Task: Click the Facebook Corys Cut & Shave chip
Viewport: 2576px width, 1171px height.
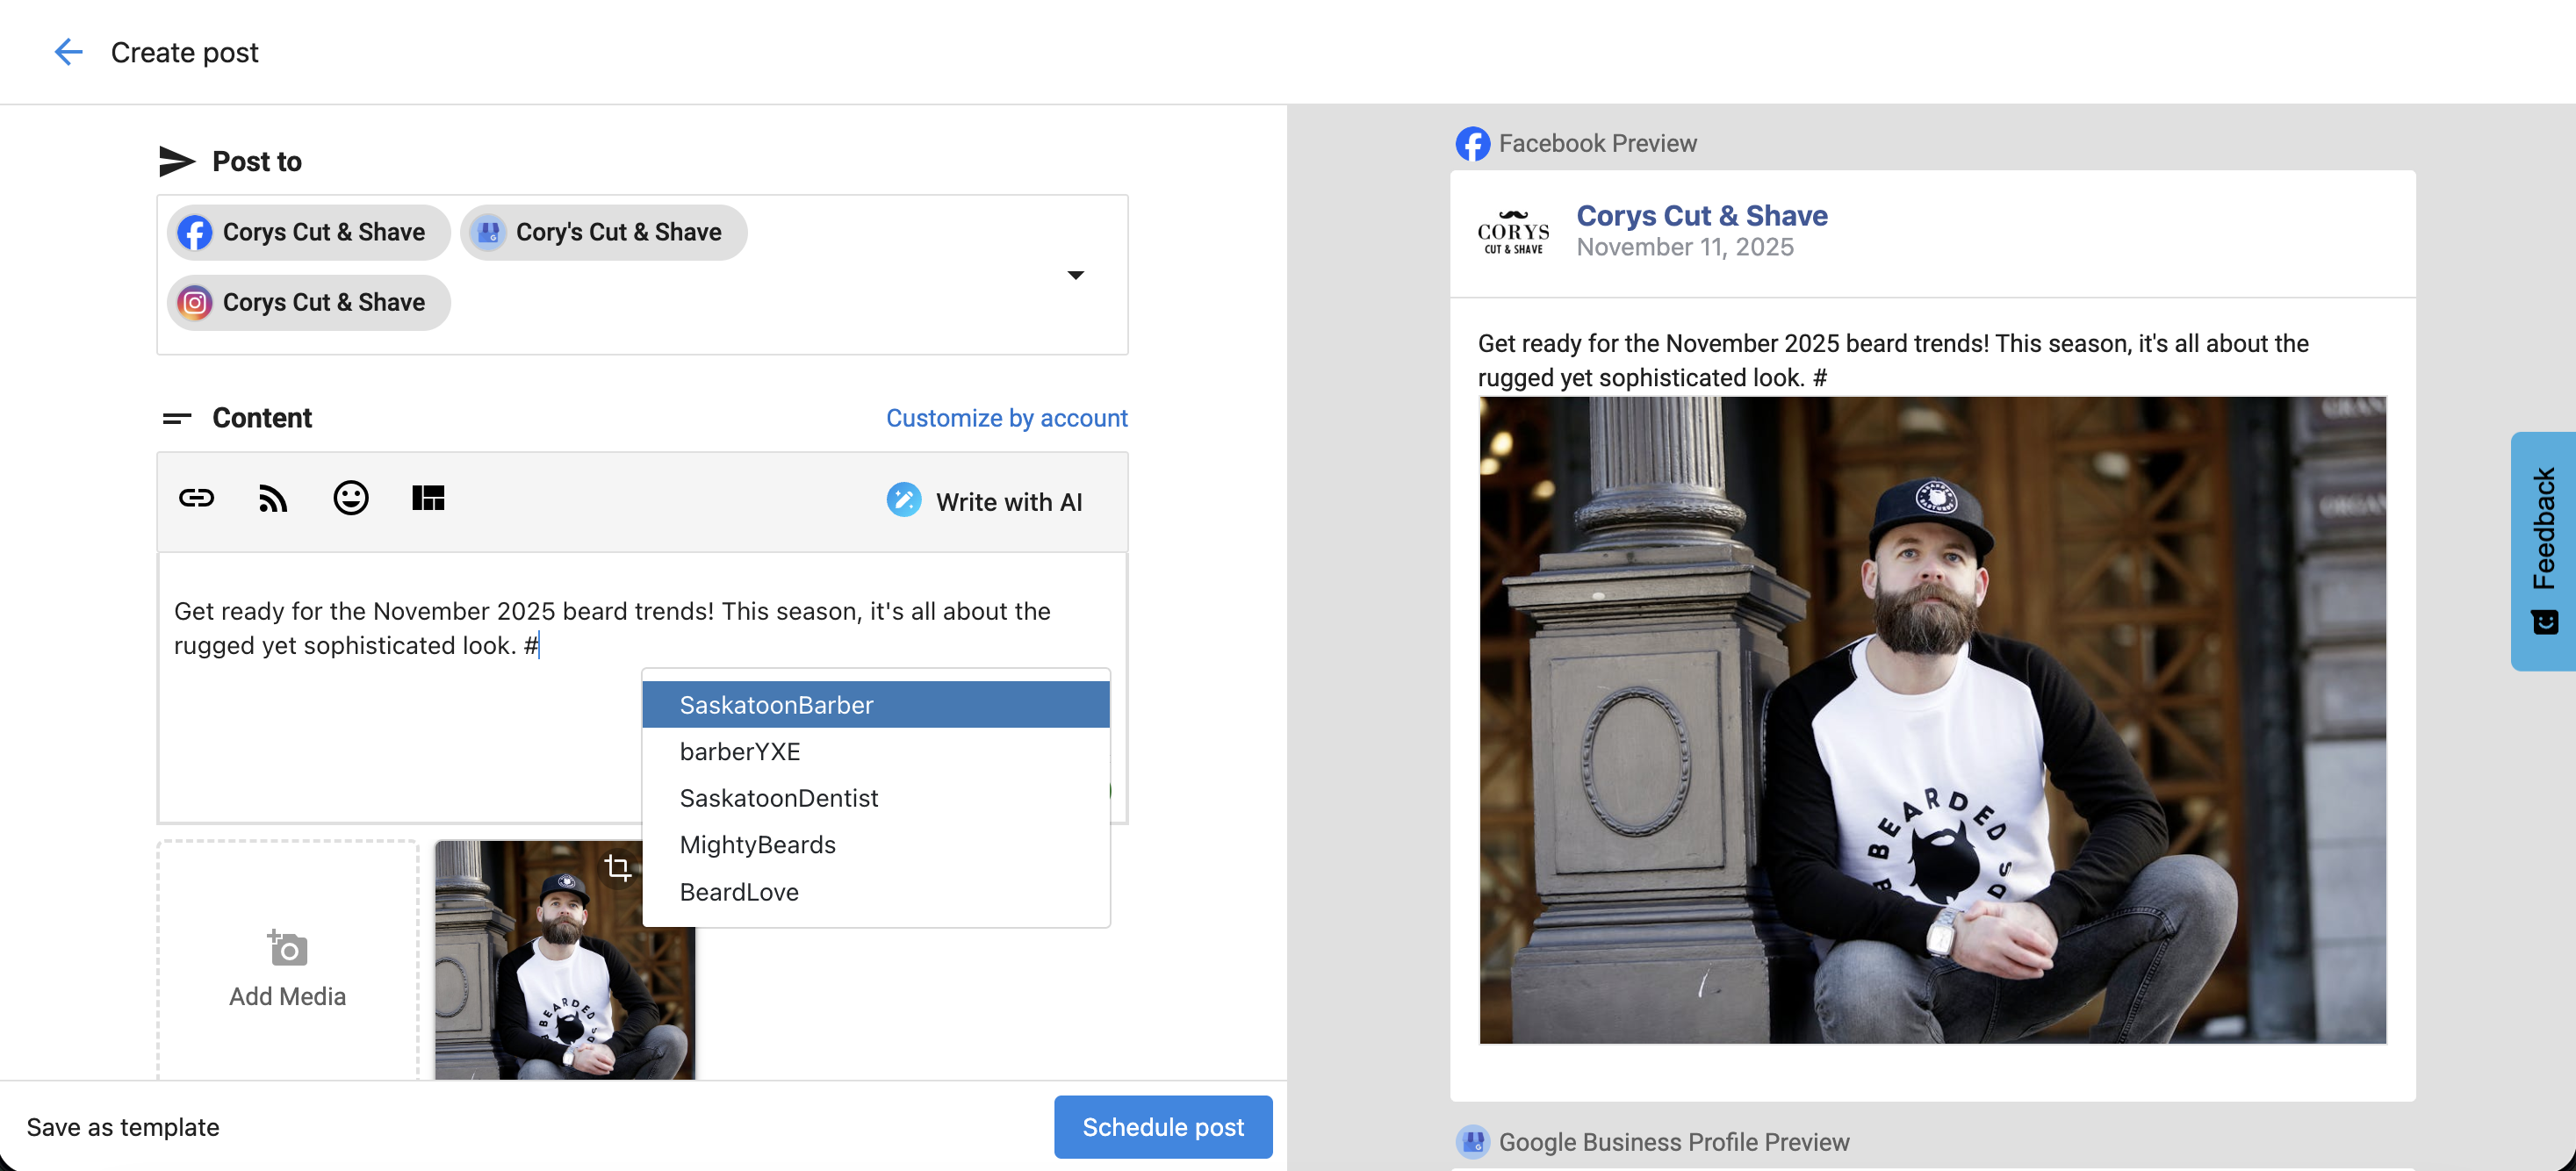Action: tap(308, 232)
